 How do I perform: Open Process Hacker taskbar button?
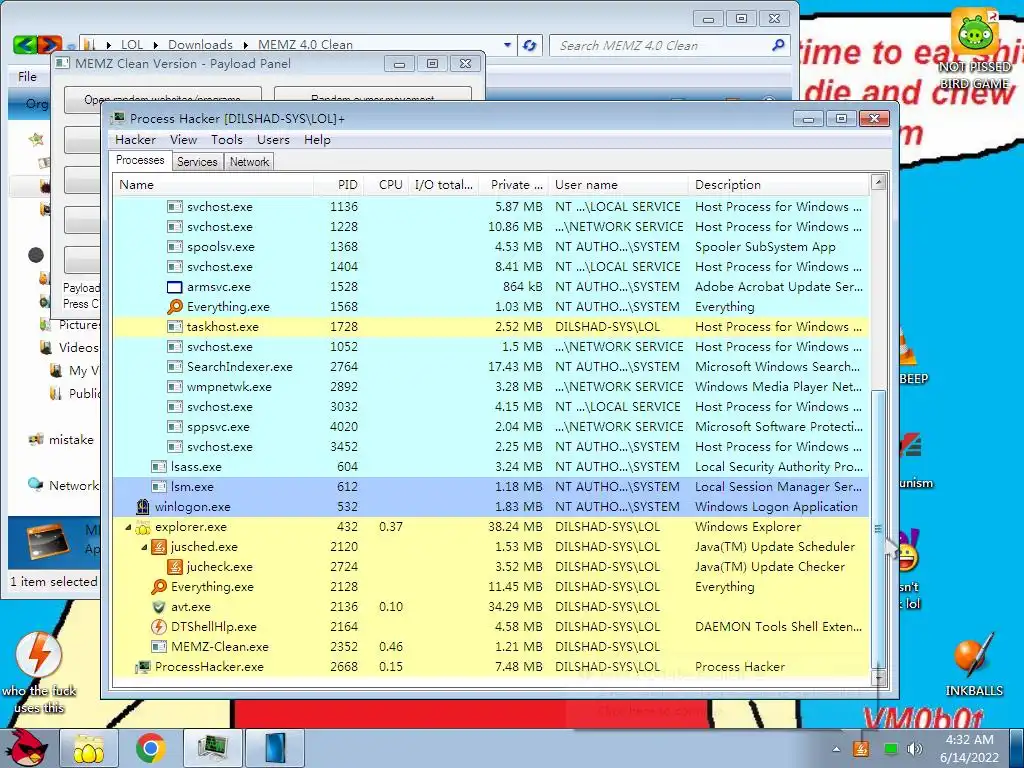213,748
